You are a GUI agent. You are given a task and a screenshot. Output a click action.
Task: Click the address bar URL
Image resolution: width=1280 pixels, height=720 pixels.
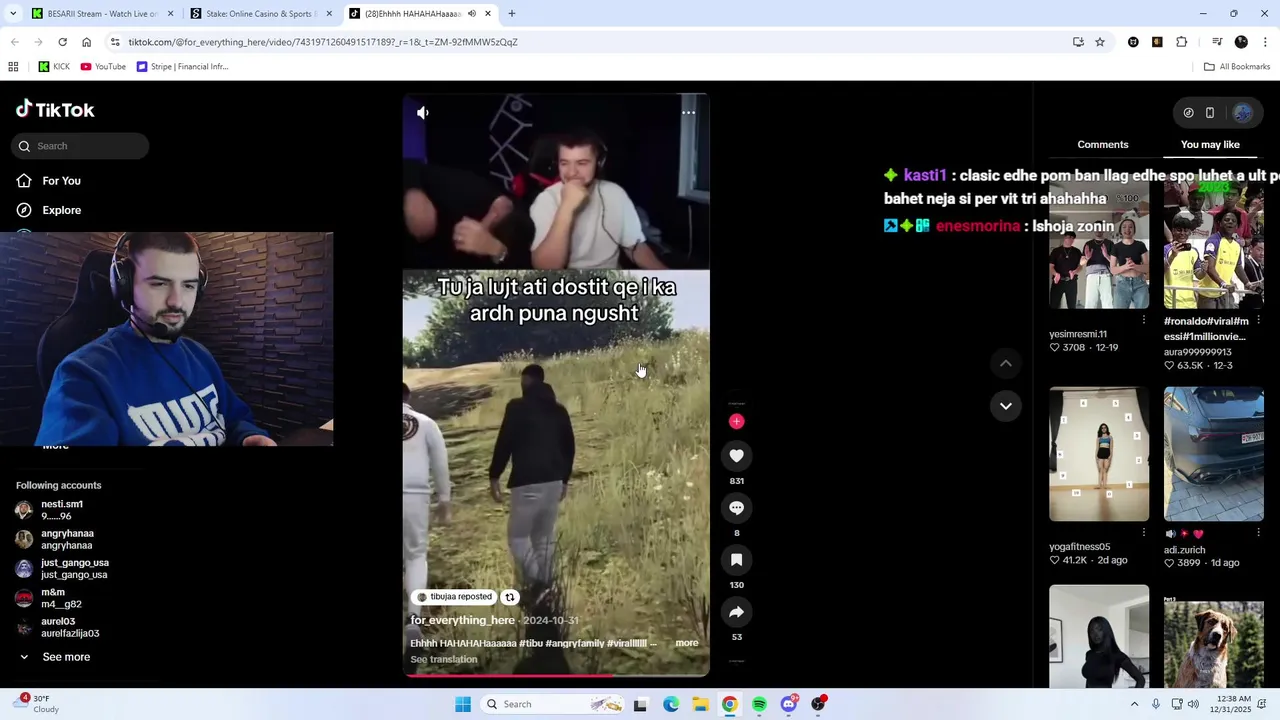[323, 42]
